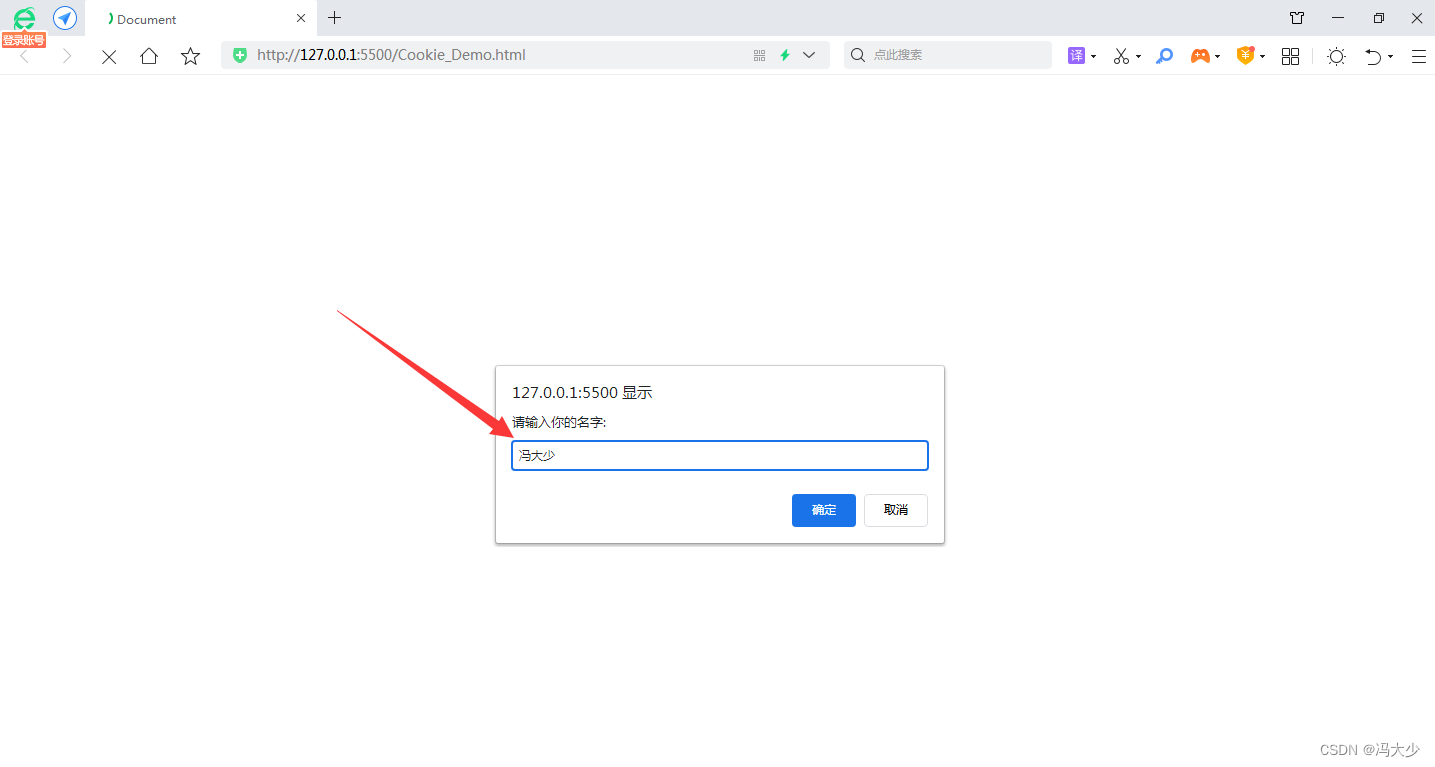Expand the undo dropdown arrow
The width and height of the screenshot is (1435, 767).
tap(1390, 57)
